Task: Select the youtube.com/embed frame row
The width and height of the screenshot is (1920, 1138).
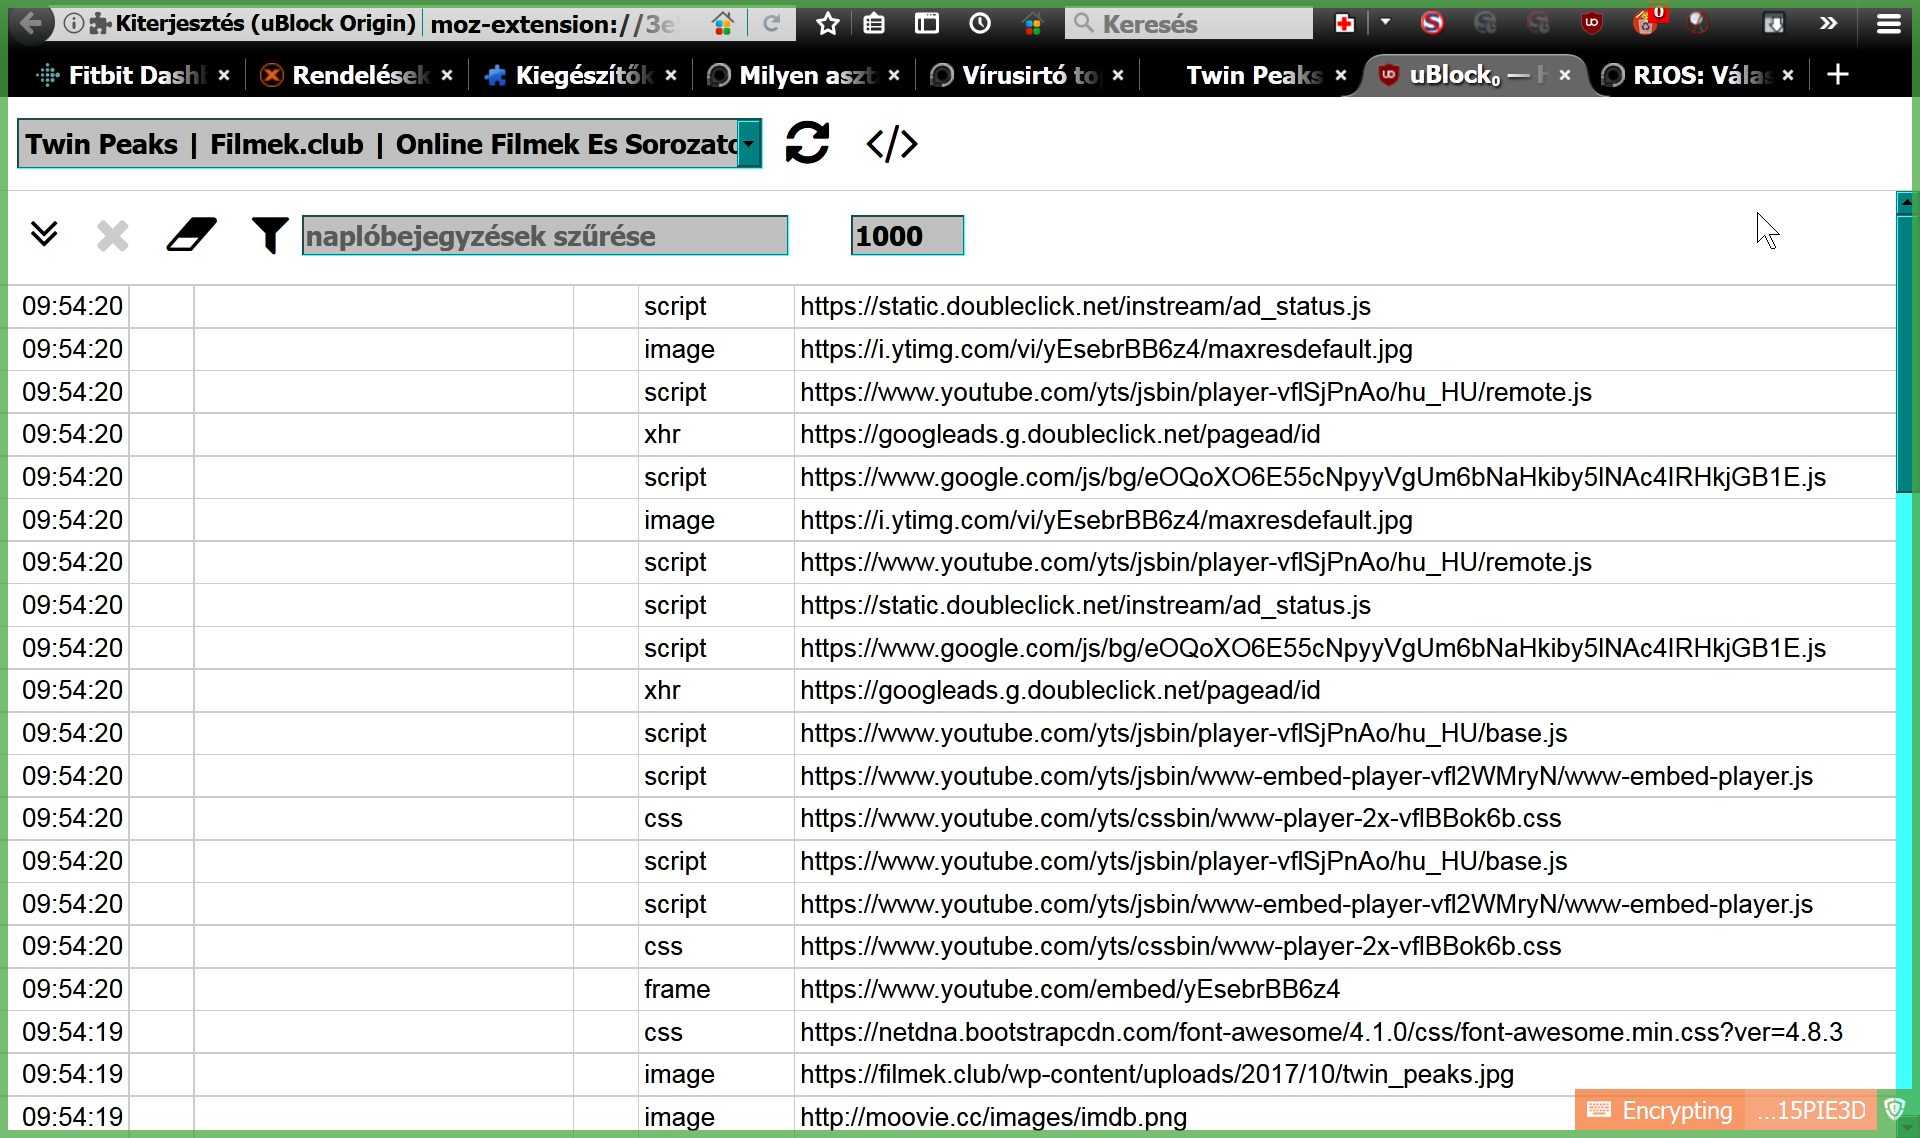Action: tap(951, 989)
